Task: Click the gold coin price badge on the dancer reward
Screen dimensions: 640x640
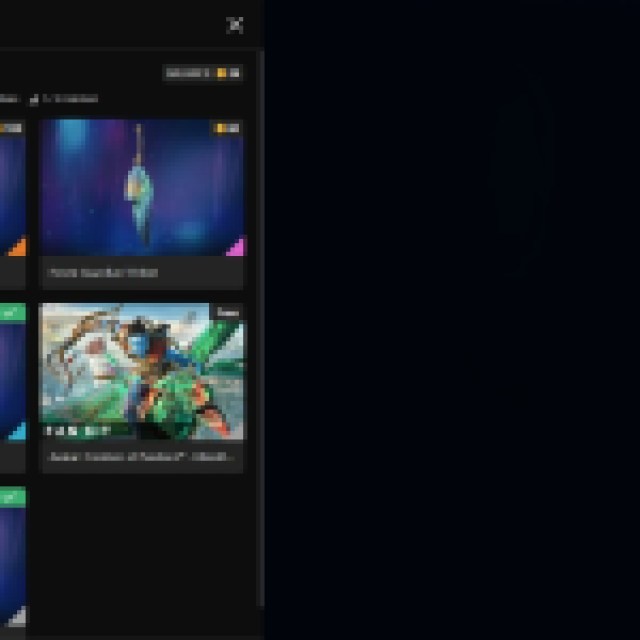Action: (x=228, y=128)
